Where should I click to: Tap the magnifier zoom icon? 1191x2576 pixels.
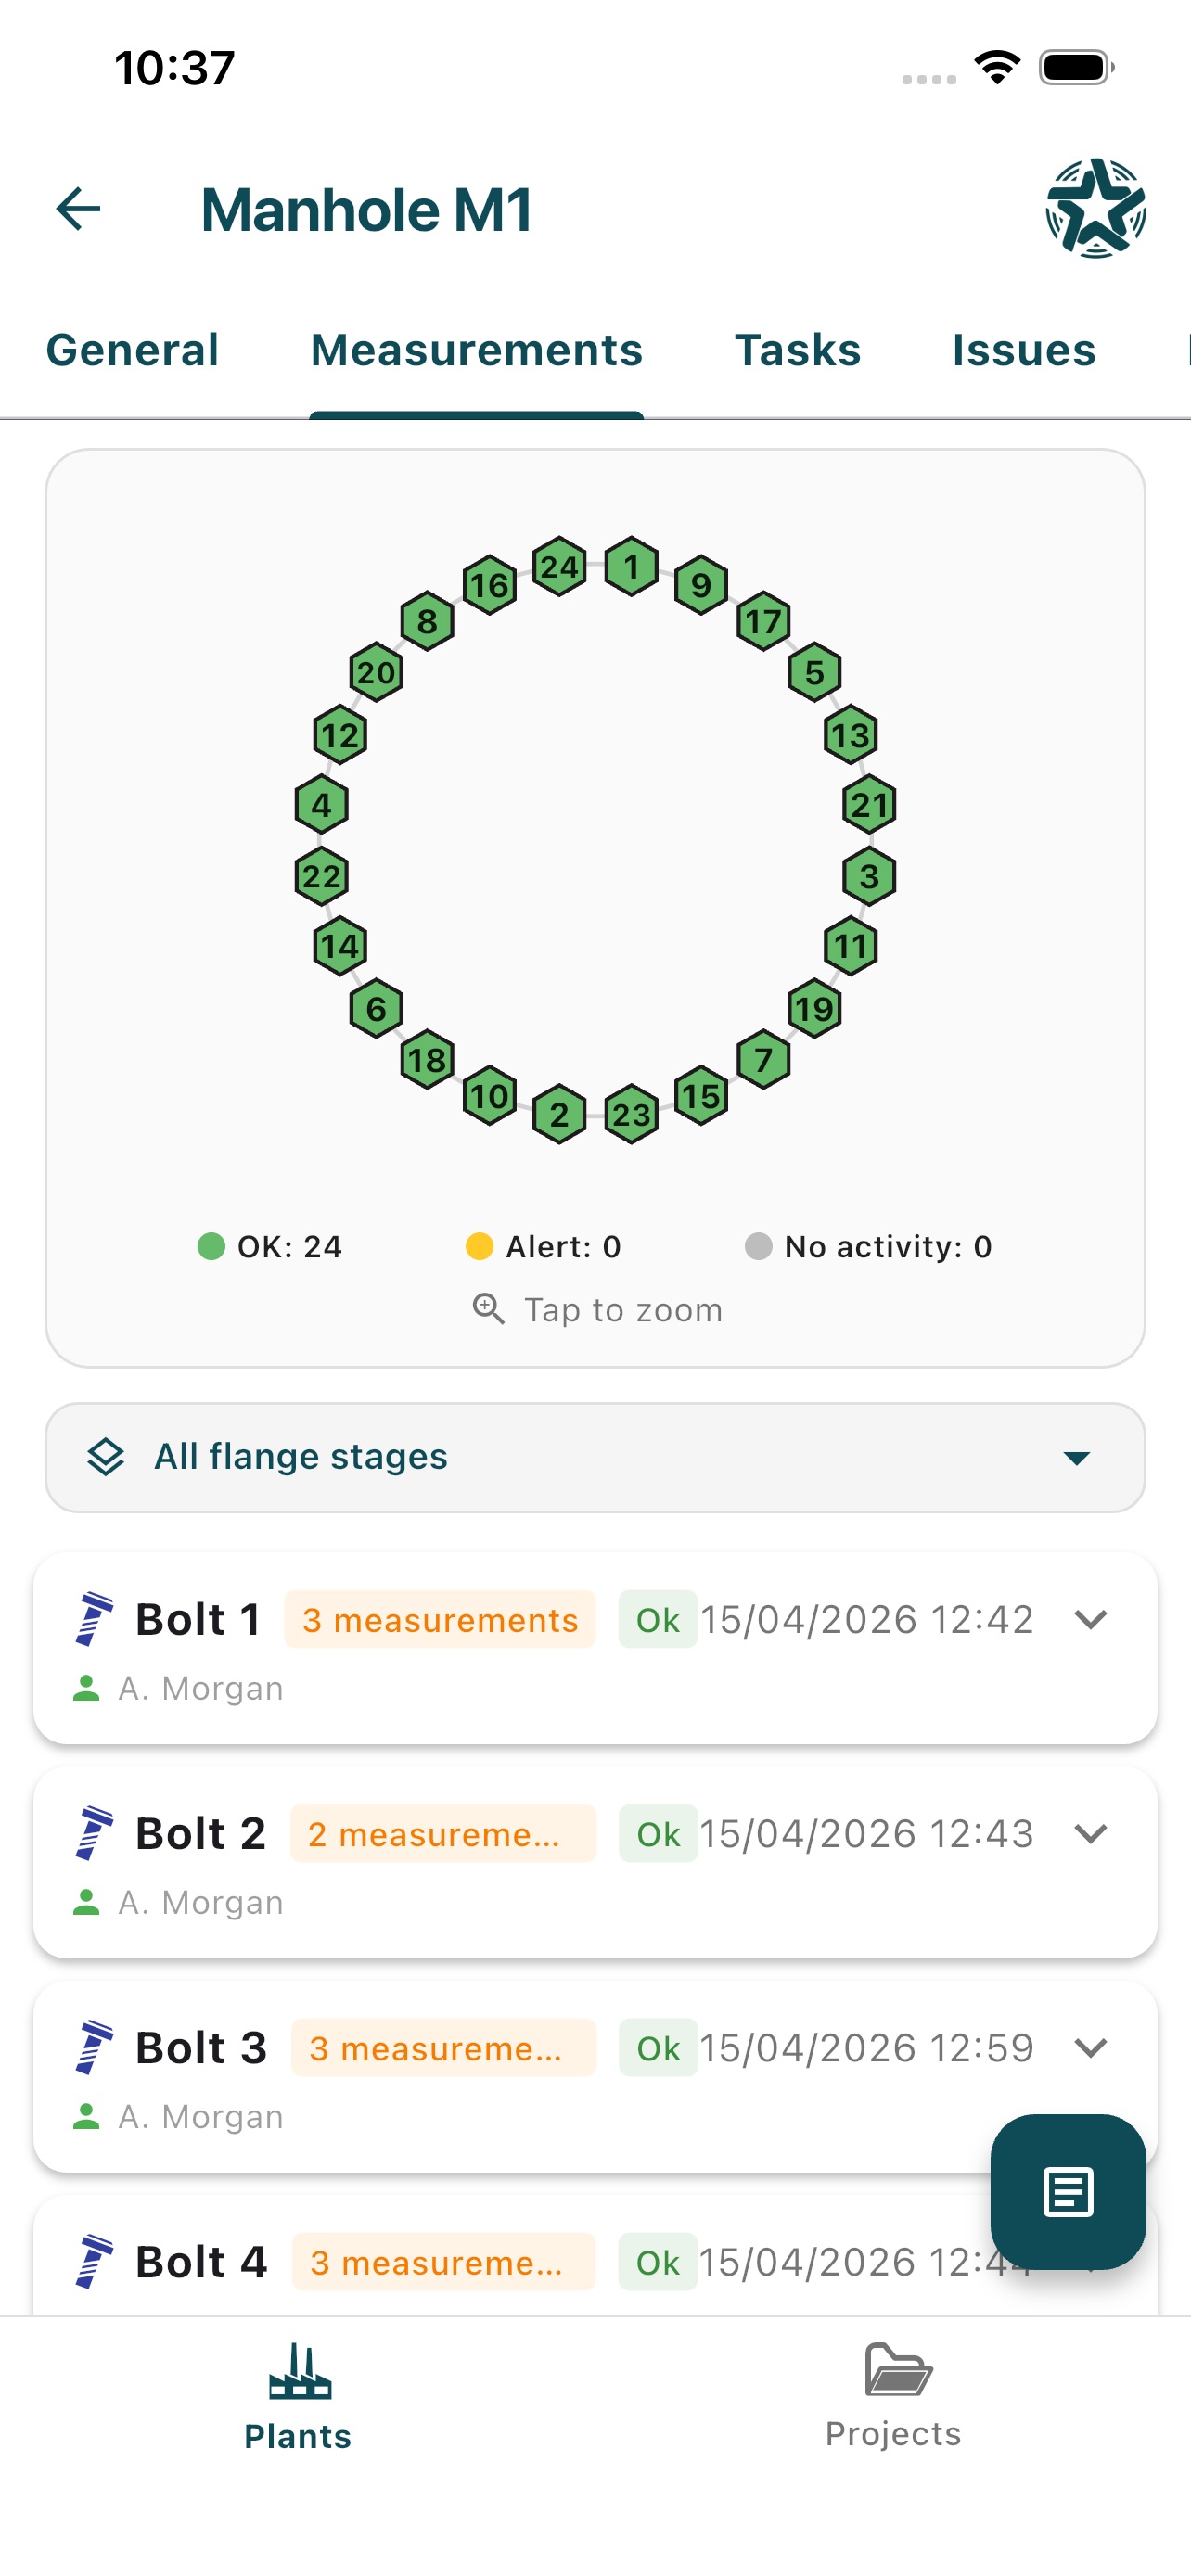(x=488, y=1308)
